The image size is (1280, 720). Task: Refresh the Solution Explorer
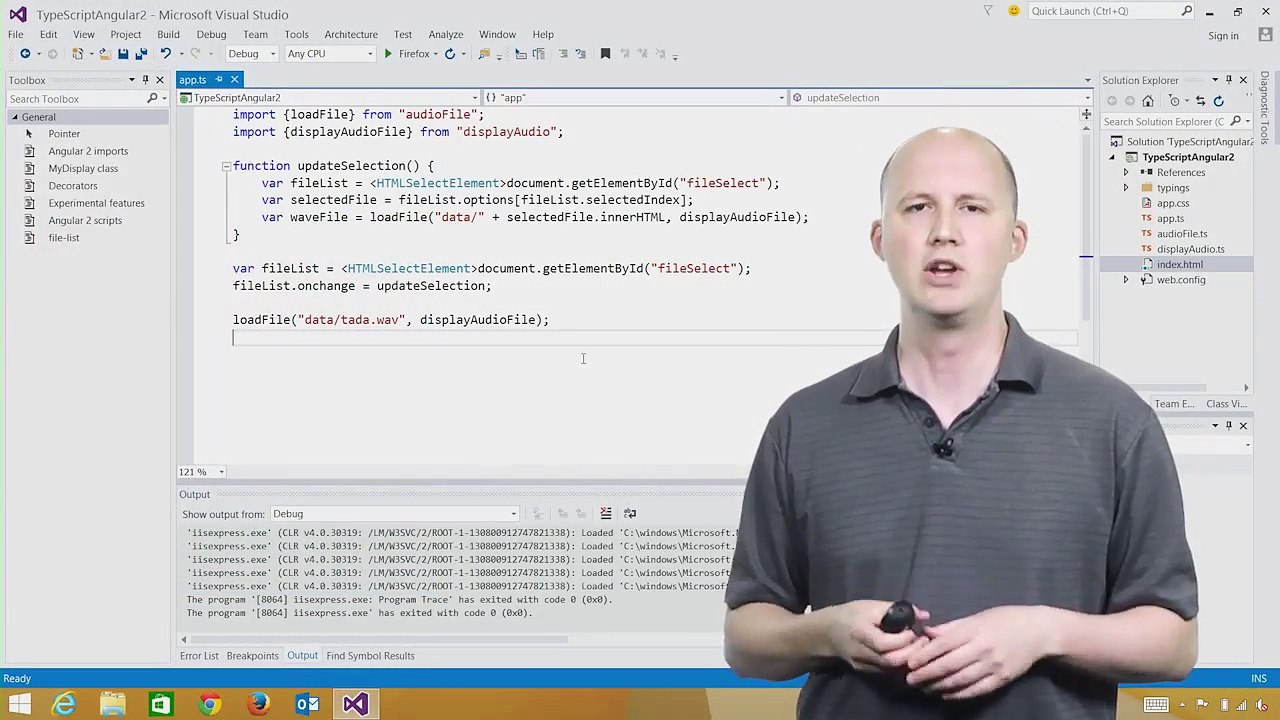pos(1218,101)
